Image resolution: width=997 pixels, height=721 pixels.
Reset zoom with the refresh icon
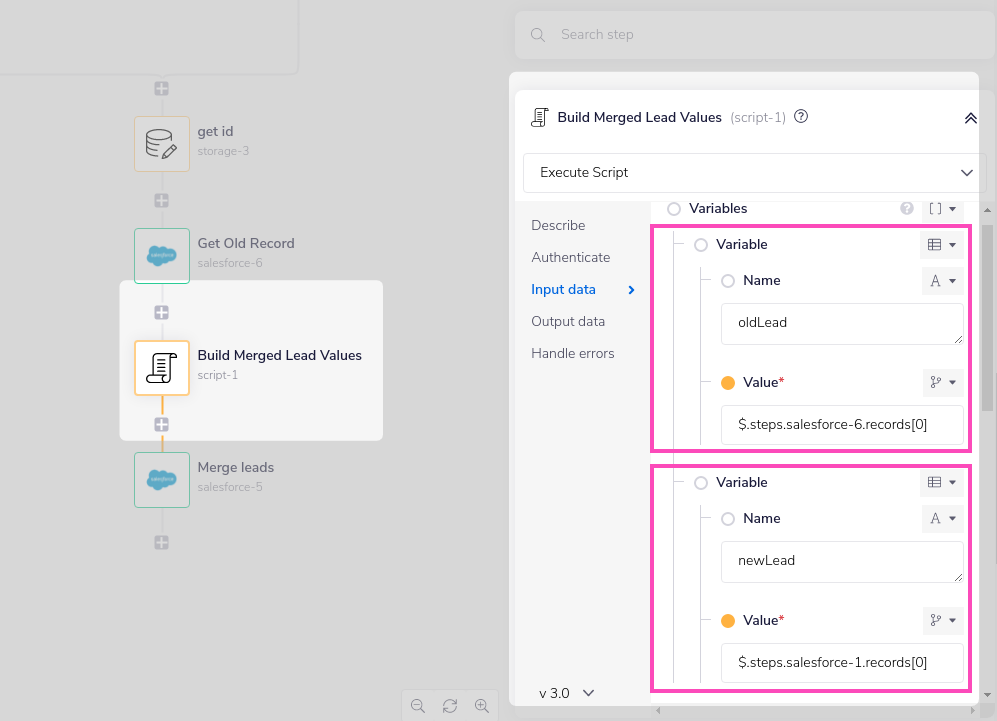[450, 705]
